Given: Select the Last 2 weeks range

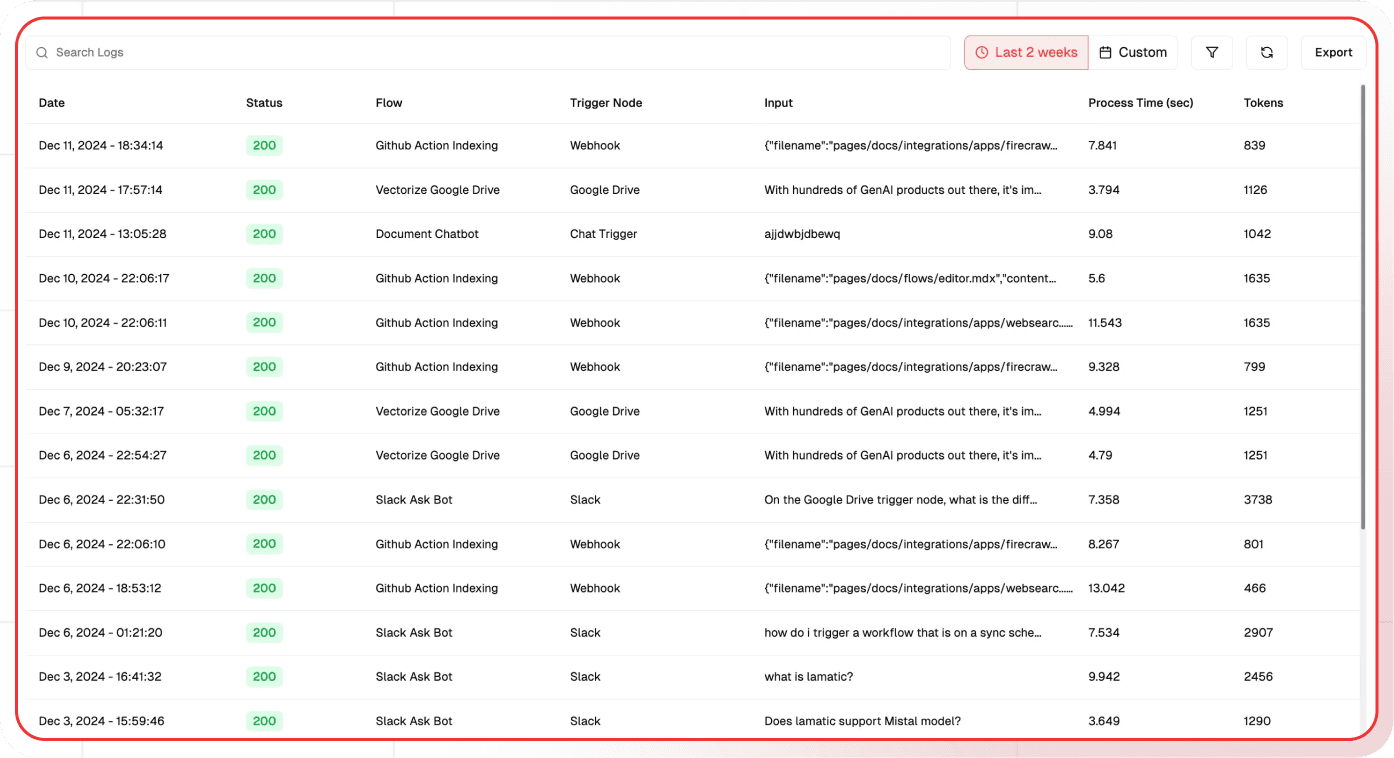Looking at the screenshot, I should coord(1026,53).
